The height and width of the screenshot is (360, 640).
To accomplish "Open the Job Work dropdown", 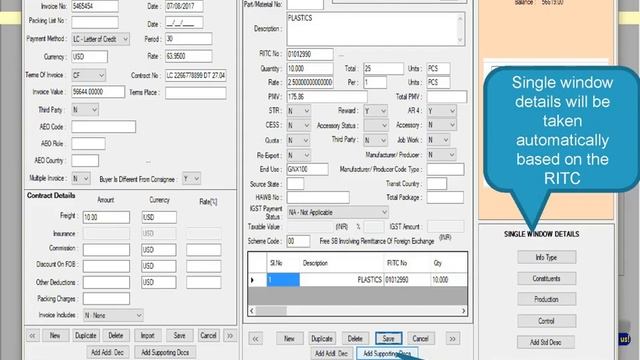I will [439, 140].
